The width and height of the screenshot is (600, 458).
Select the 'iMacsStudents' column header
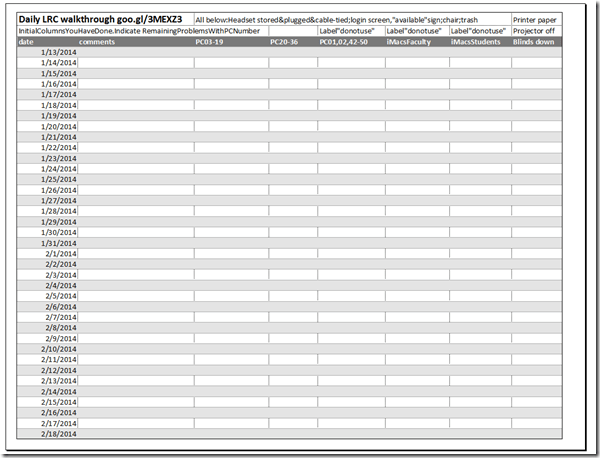[x=480, y=42]
